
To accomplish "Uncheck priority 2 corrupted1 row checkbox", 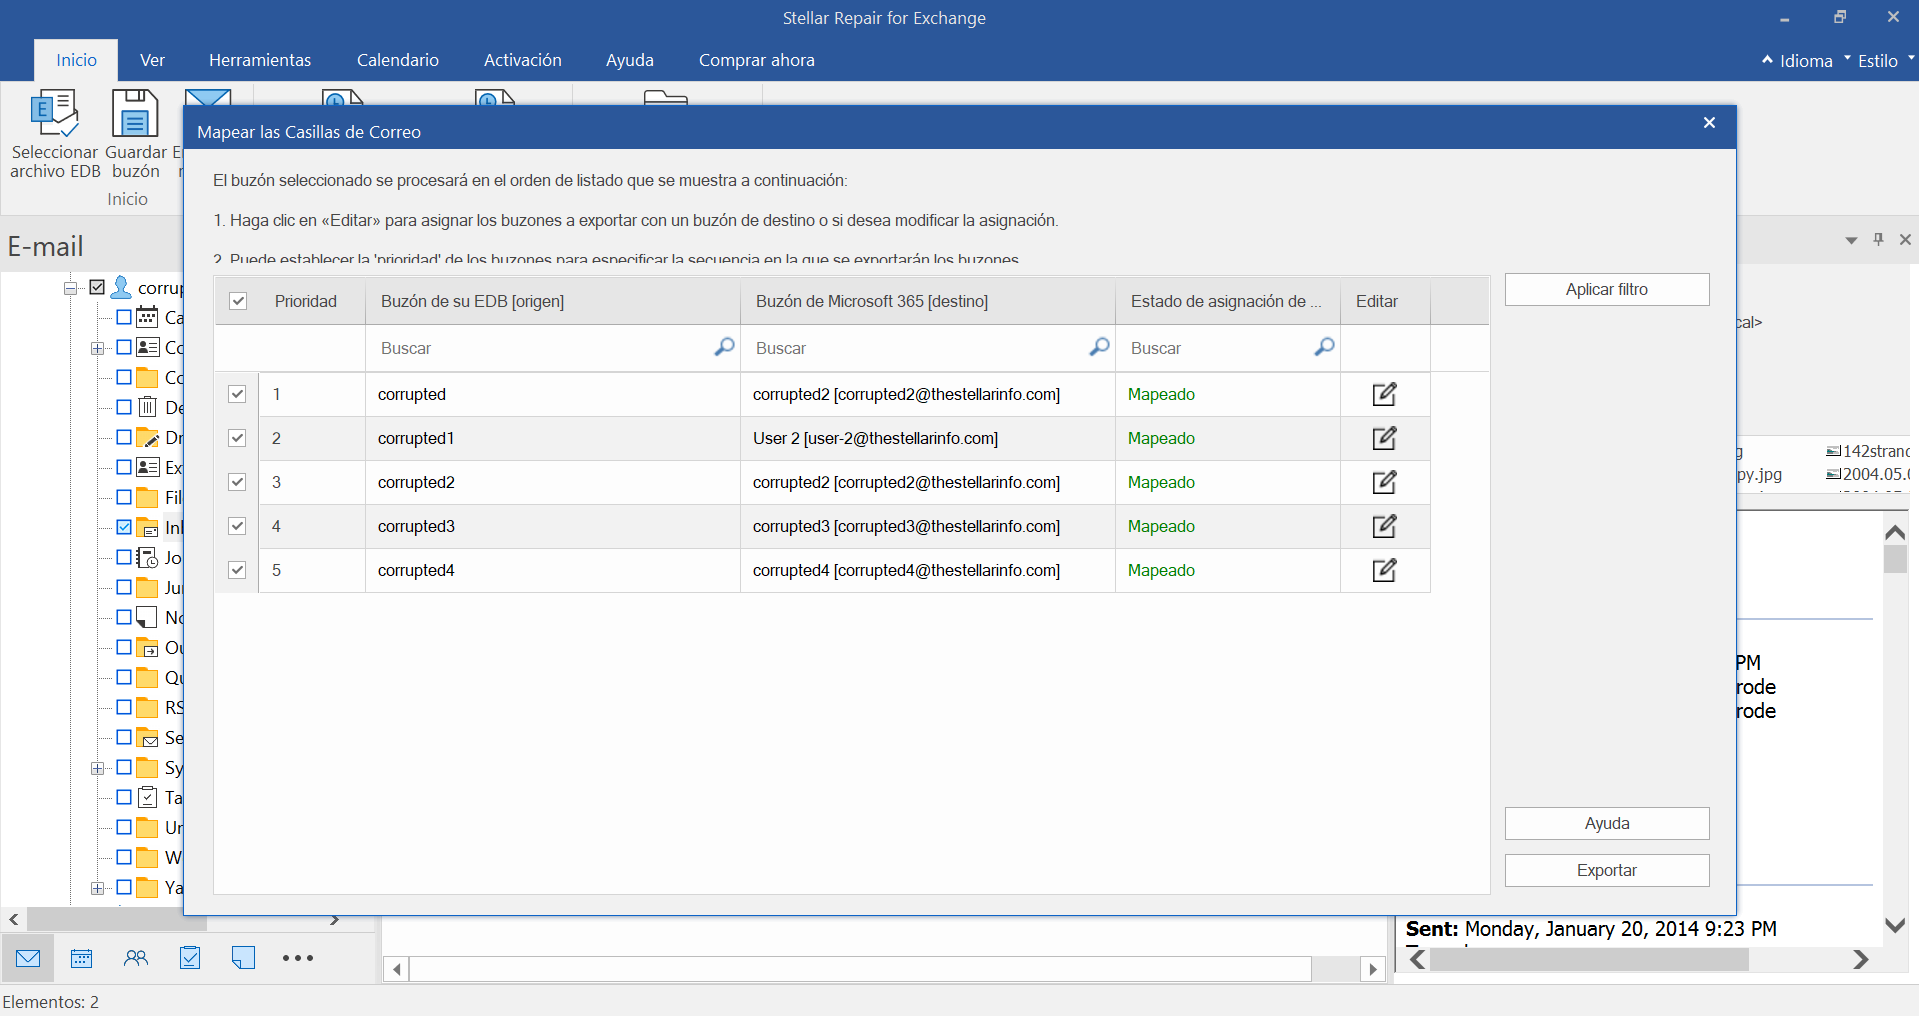I will pyautogui.click(x=237, y=438).
